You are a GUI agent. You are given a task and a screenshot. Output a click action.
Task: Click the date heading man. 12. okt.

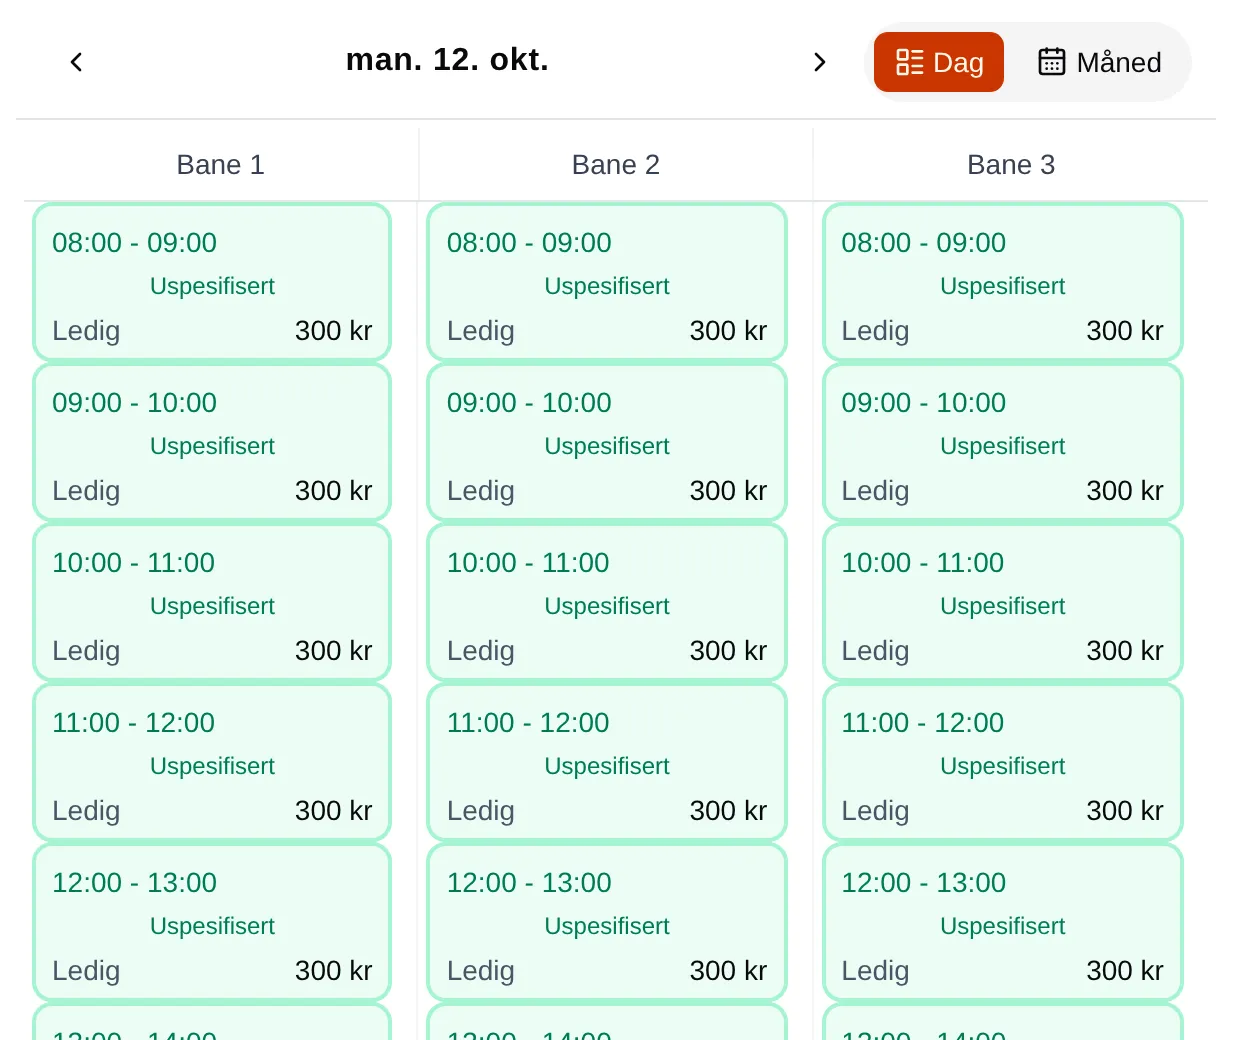click(447, 60)
